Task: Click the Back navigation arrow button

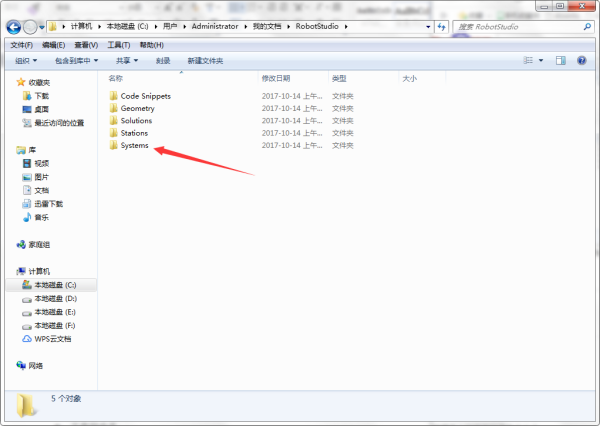Action: click(x=14, y=27)
